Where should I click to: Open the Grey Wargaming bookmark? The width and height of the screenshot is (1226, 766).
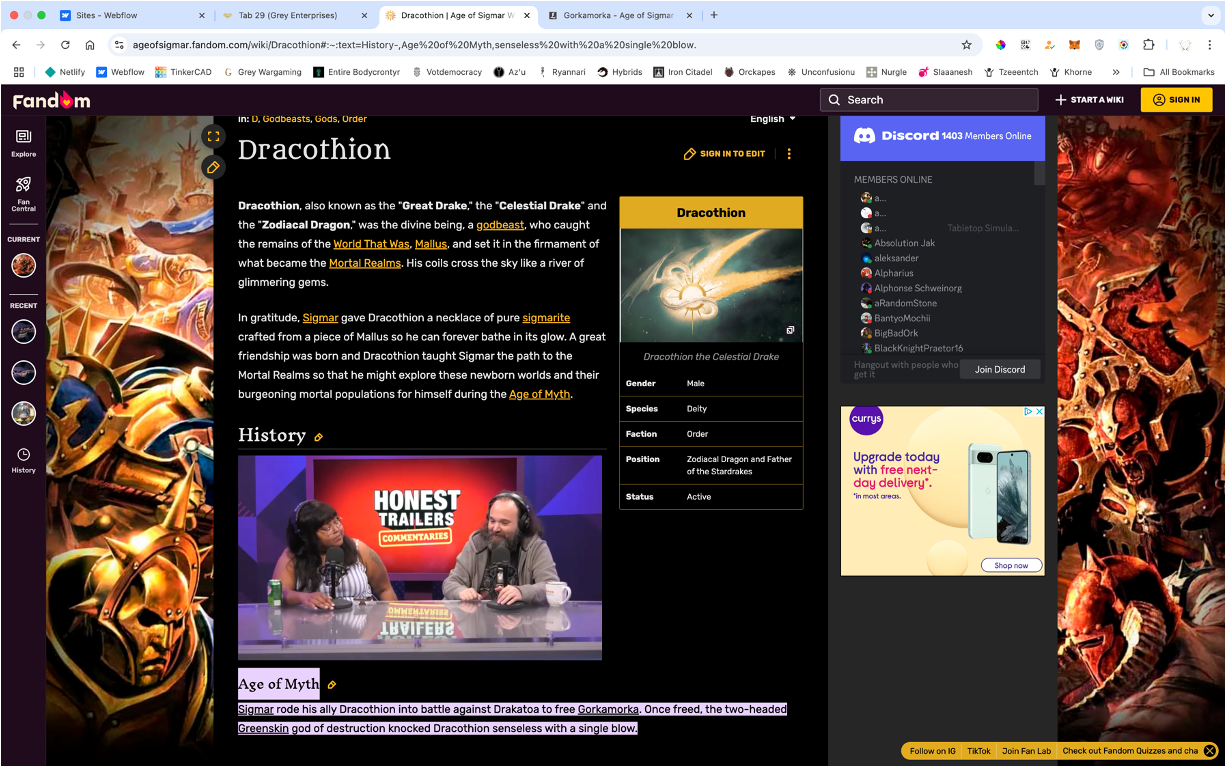(x=262, y=72)
